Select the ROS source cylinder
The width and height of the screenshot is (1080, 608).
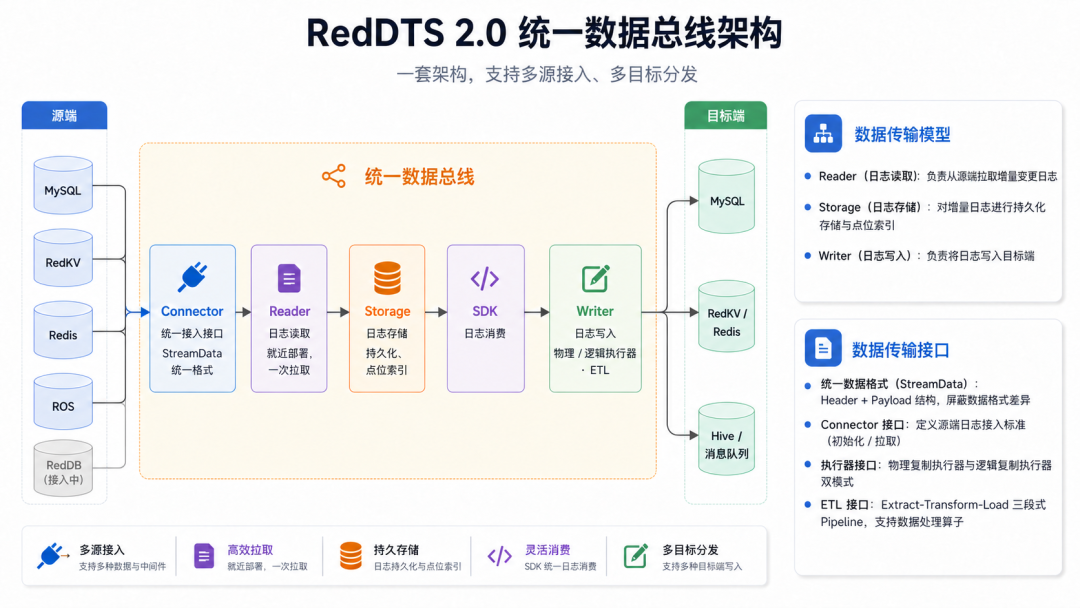[63, 401]
